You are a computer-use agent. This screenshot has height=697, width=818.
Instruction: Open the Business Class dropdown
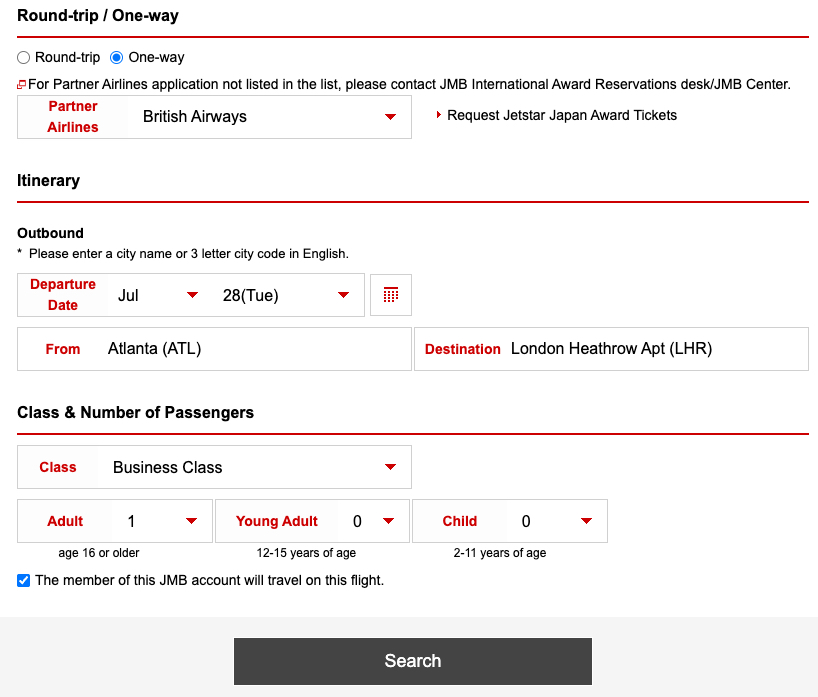[x=250, y=467]
